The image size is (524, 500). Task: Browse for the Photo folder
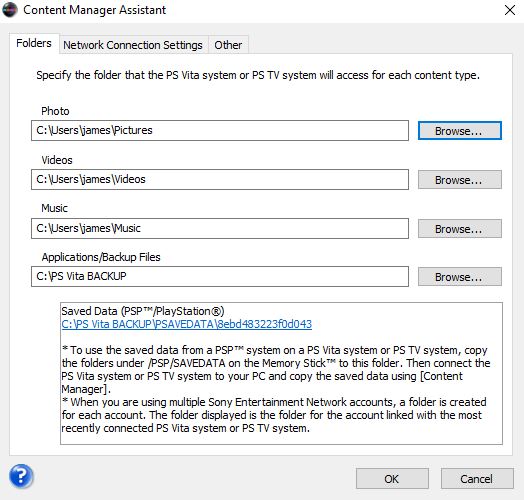460,131
